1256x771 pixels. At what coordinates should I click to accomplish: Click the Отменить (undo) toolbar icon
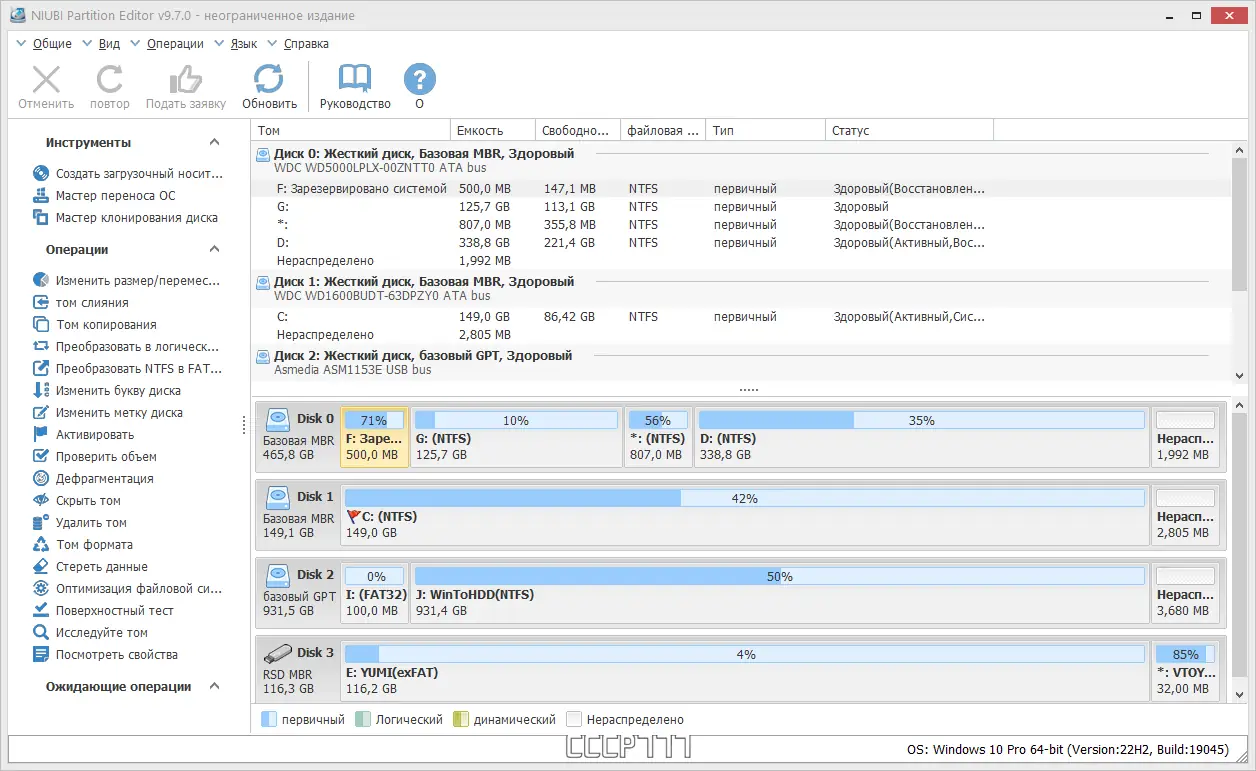pos(46,79)
